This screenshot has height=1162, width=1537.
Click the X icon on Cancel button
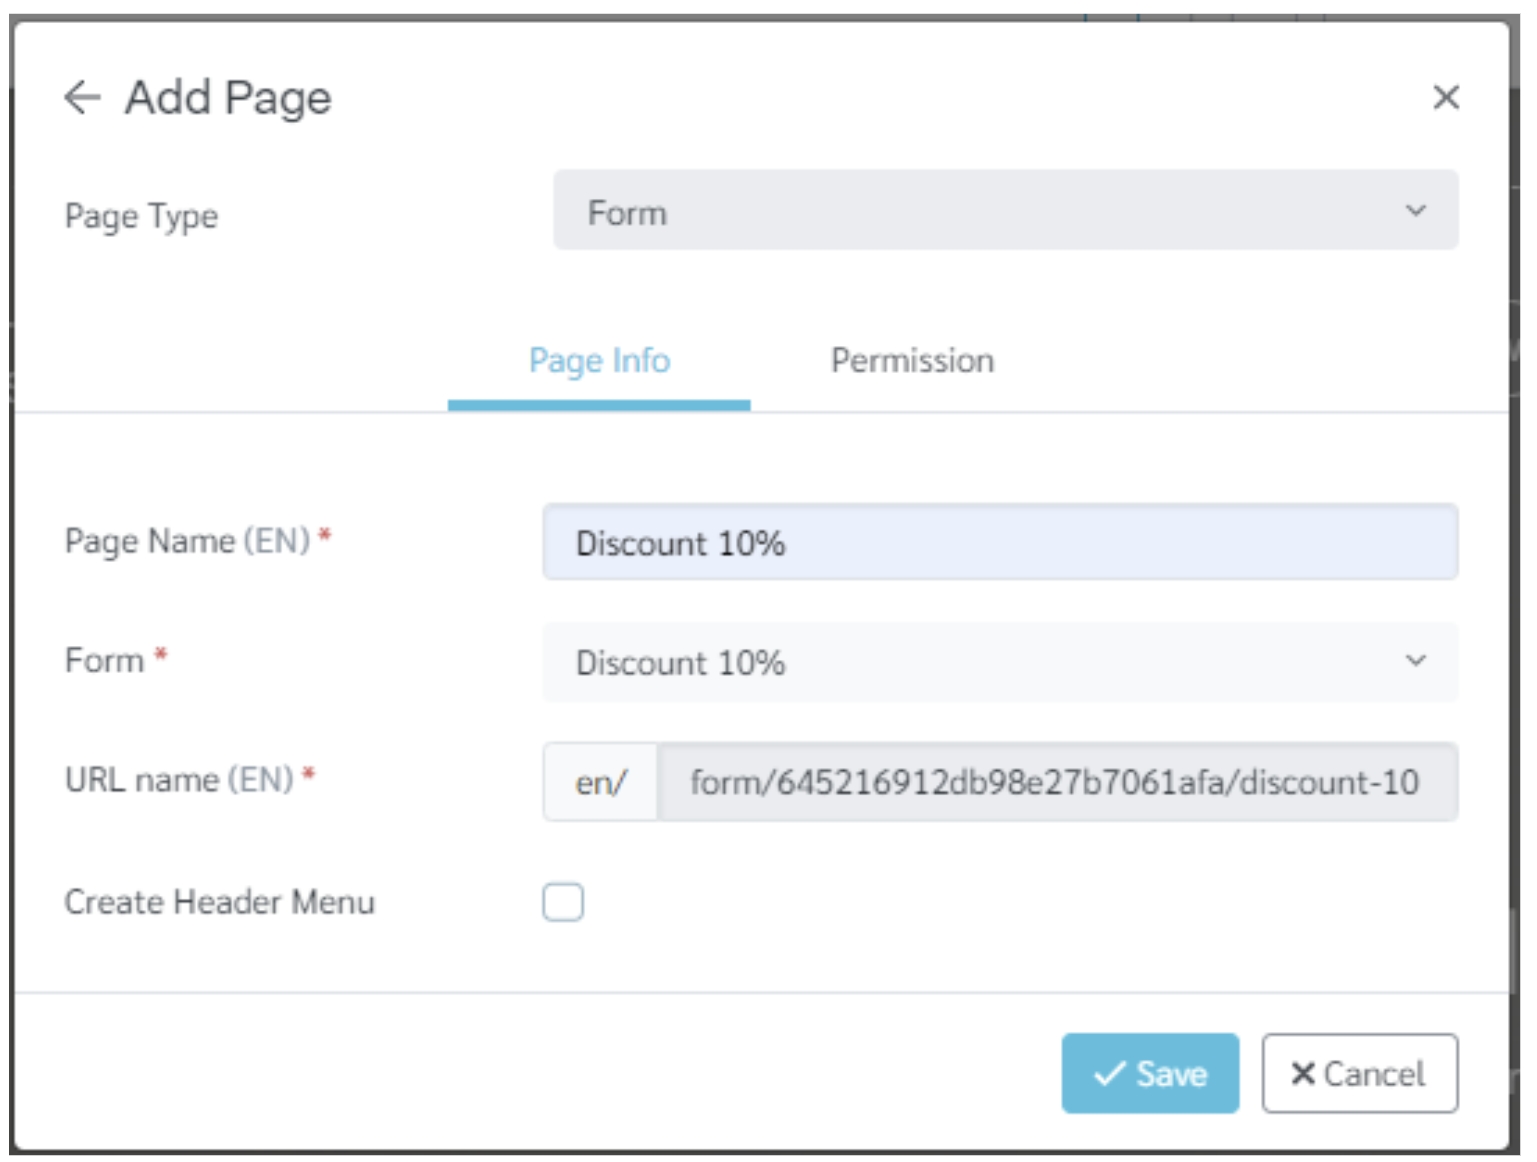(1302, 1074)
